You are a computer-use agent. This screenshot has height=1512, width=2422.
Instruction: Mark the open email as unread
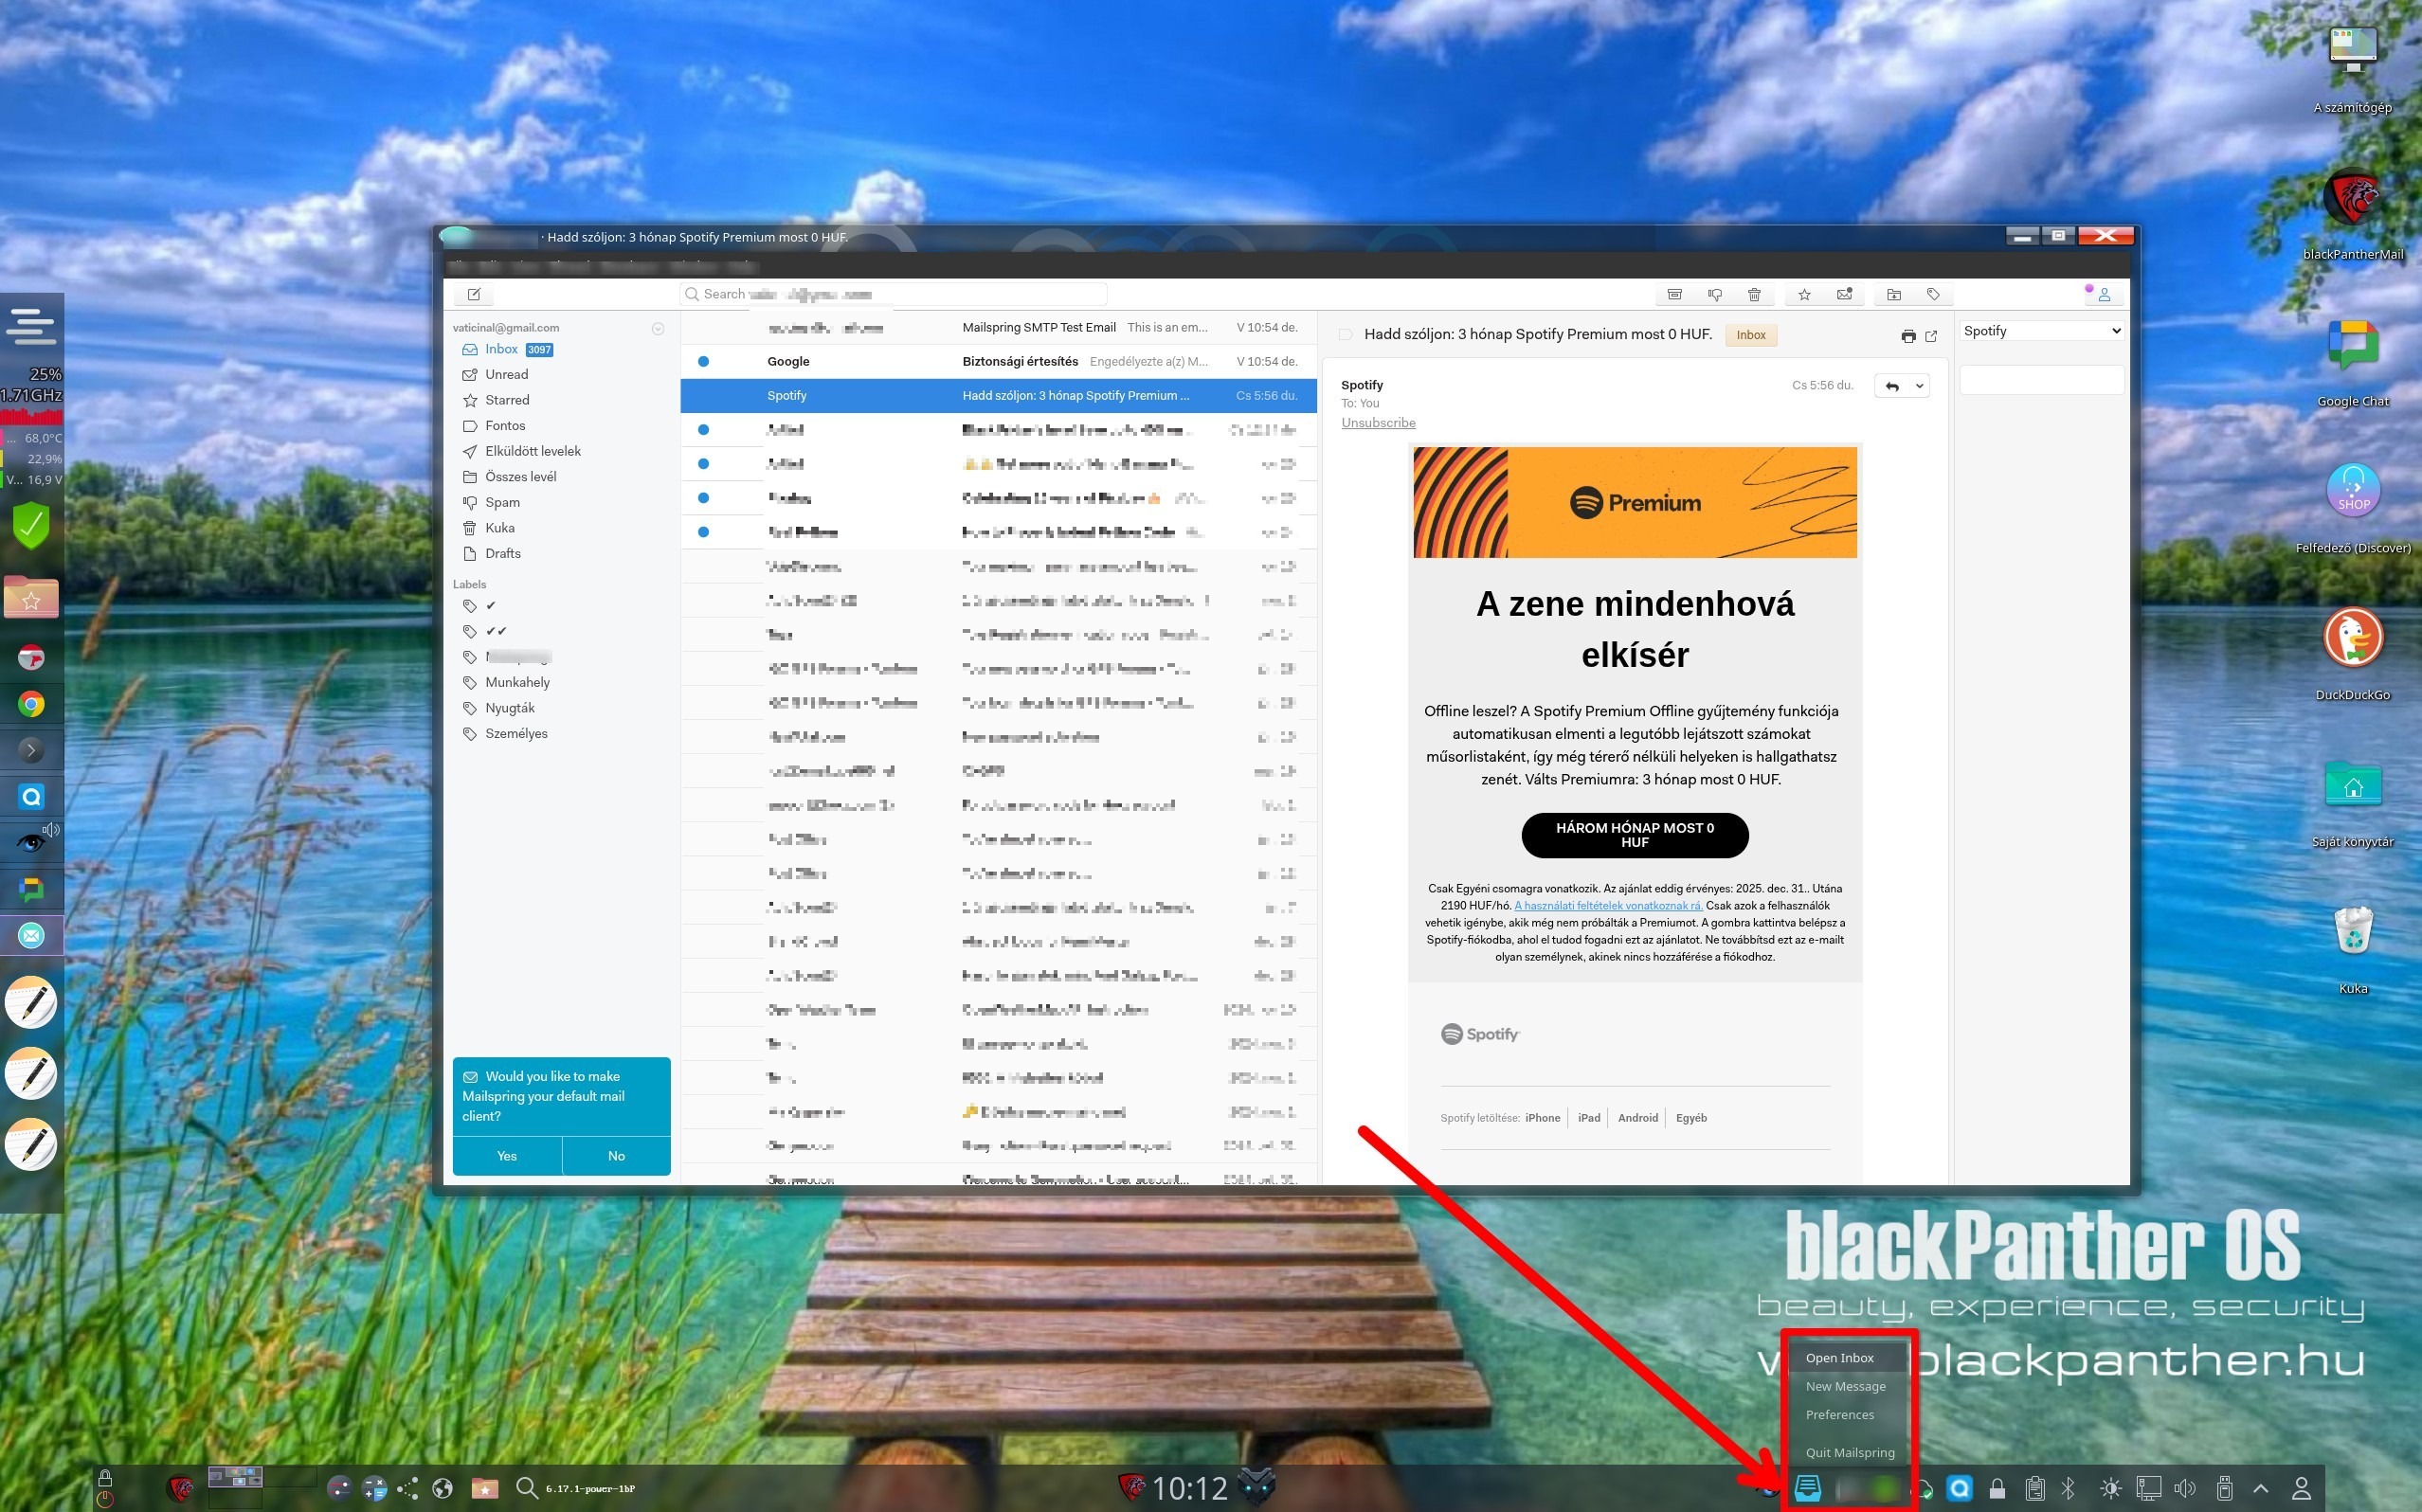1844,294
